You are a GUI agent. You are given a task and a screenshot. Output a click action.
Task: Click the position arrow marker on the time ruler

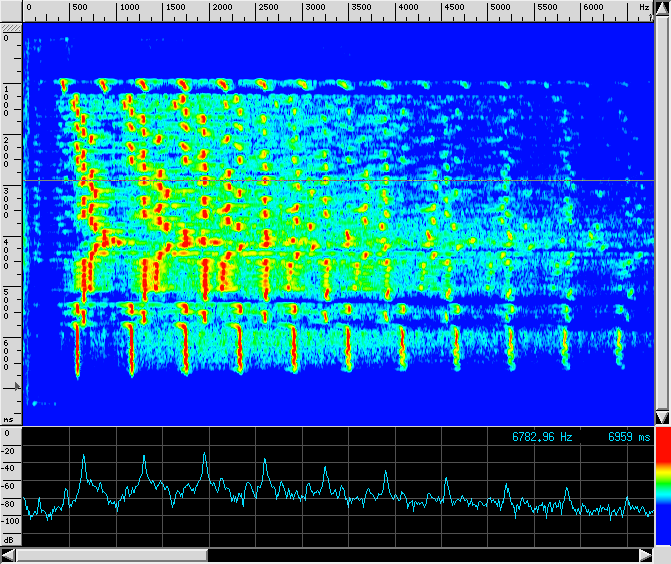tap(16, 385)
